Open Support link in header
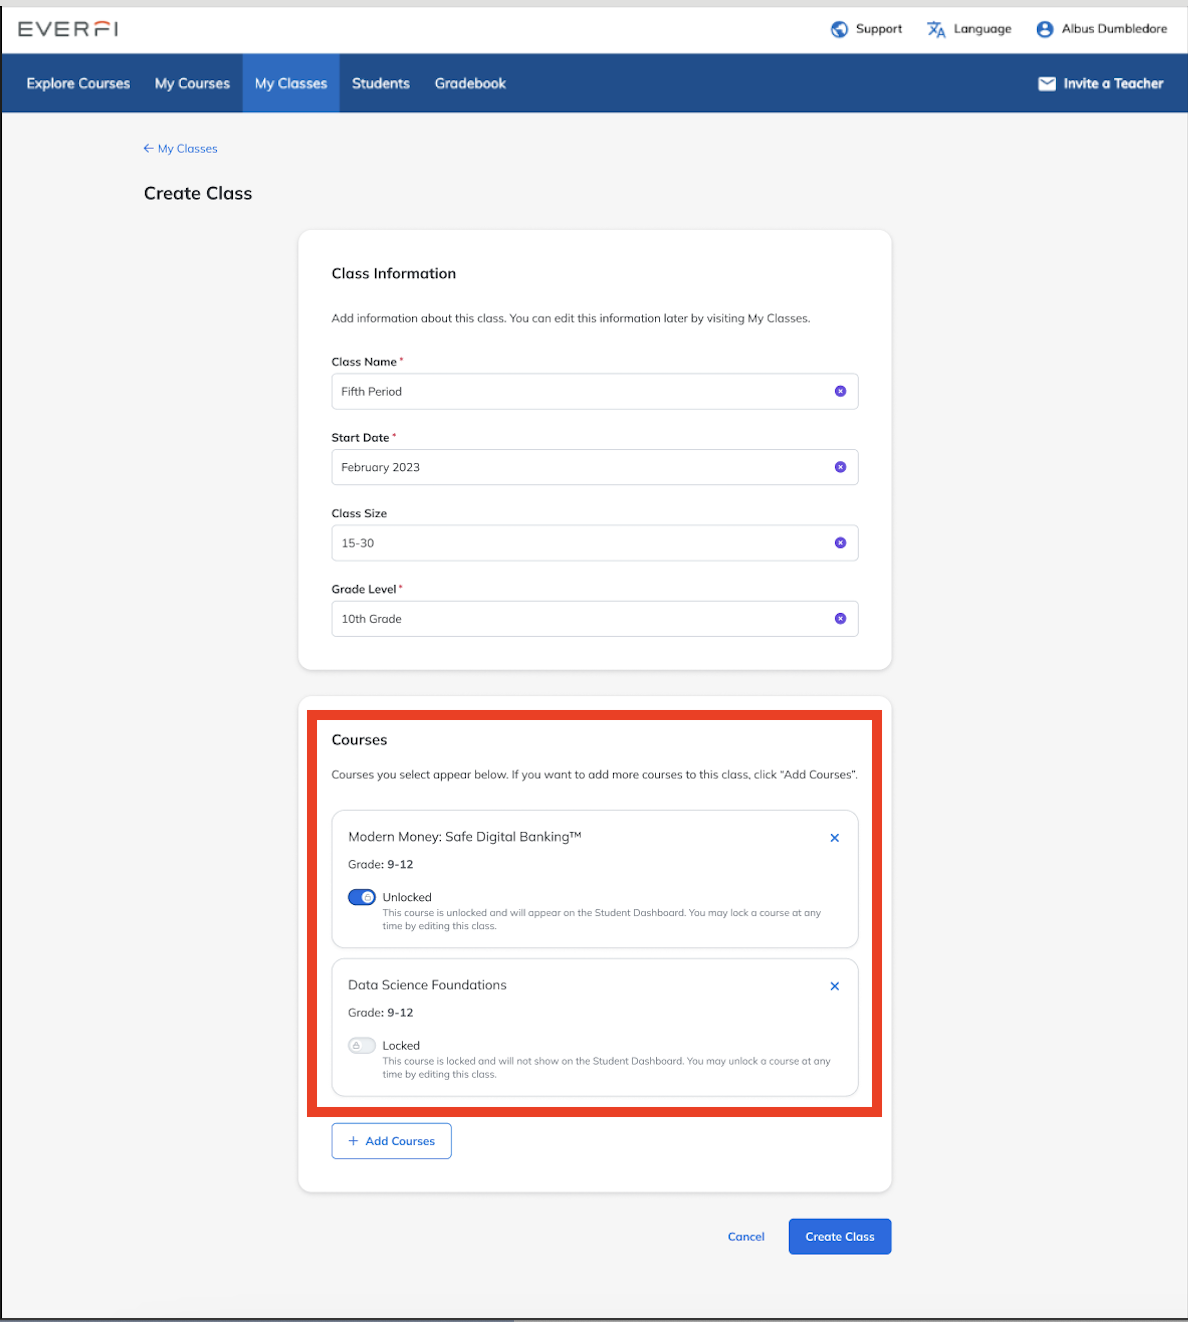 coord(867,29)
